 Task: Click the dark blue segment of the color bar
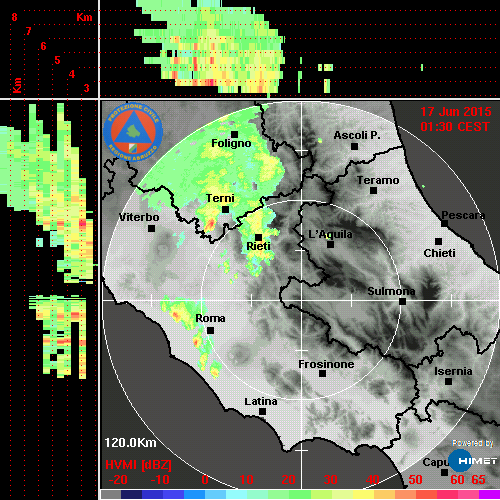point(132,494)
